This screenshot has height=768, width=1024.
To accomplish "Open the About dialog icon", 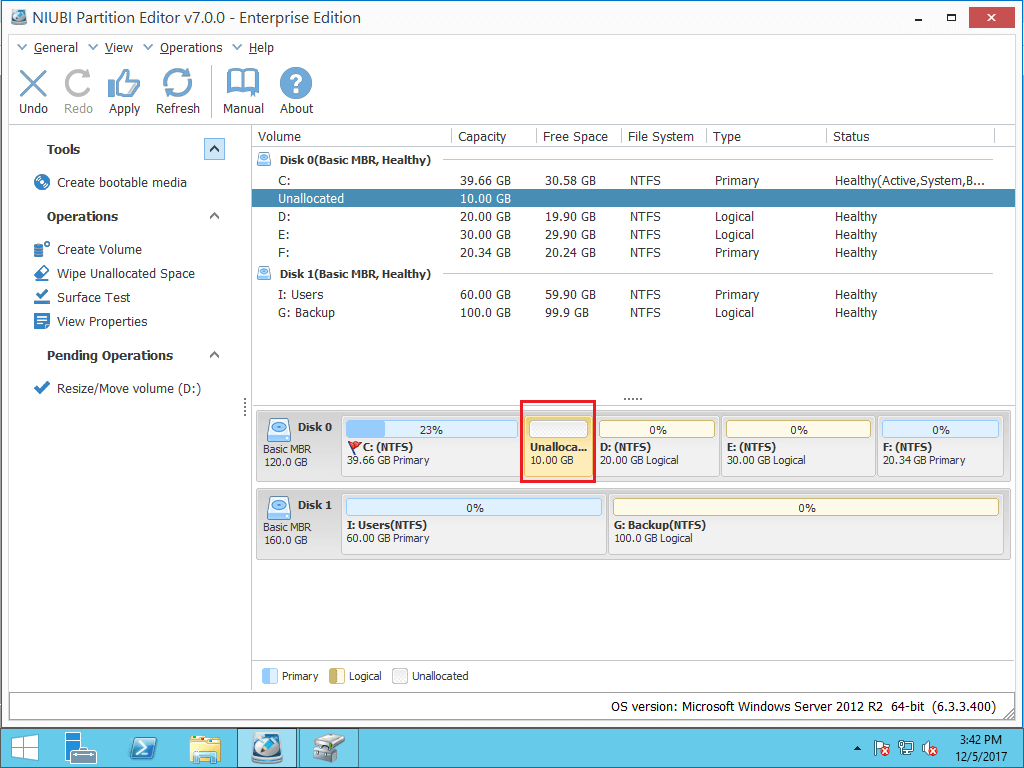I will coord(296,84).
